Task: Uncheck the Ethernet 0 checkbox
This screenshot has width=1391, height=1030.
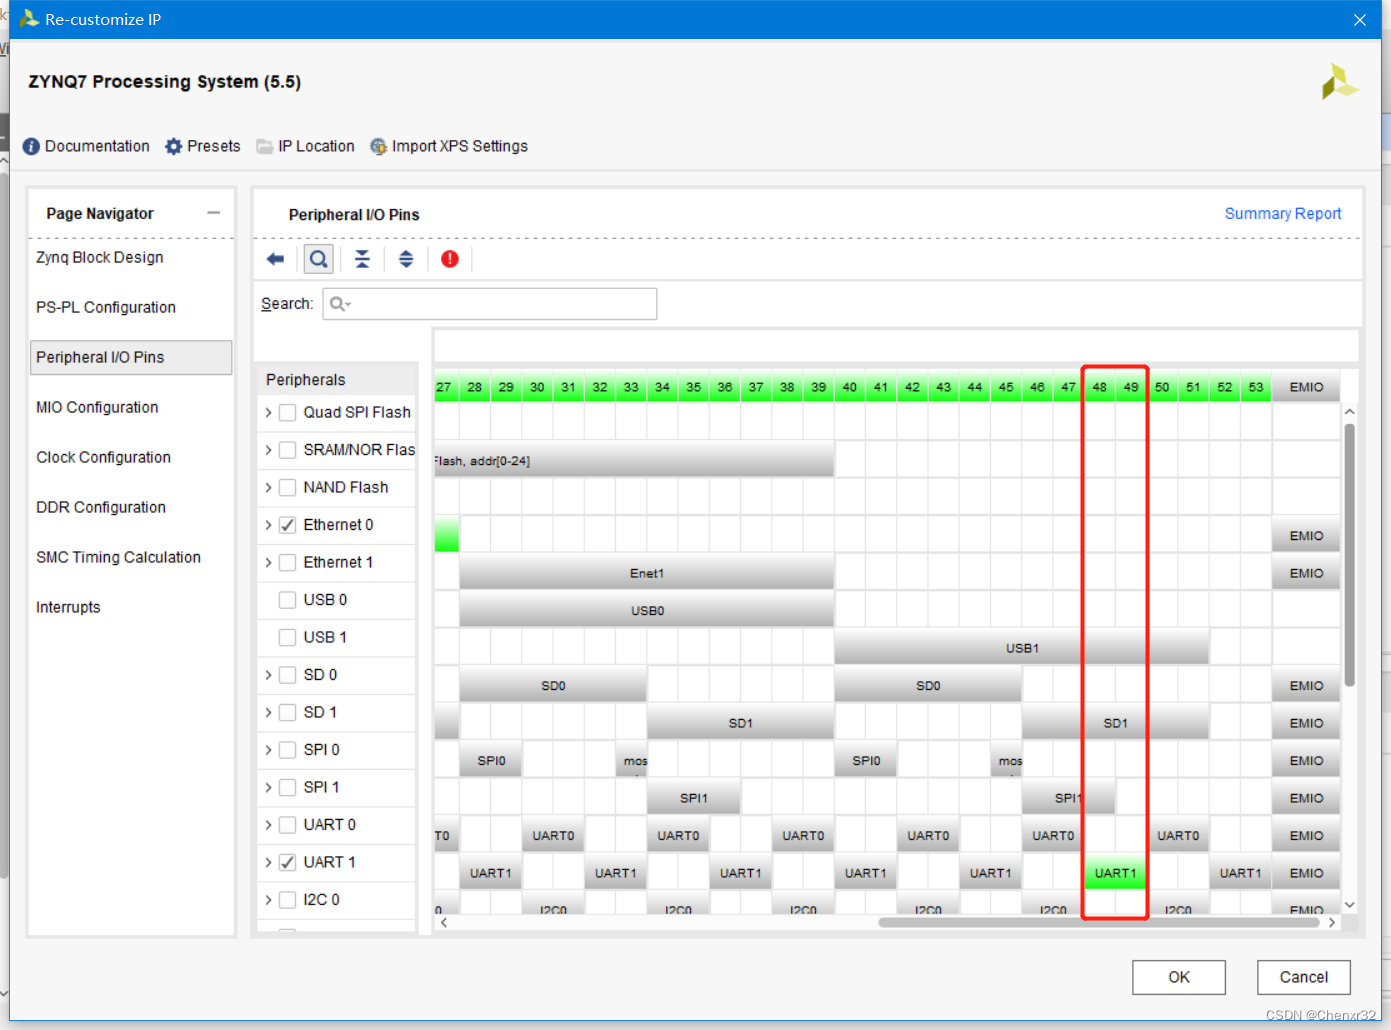Action: (287, 525)
